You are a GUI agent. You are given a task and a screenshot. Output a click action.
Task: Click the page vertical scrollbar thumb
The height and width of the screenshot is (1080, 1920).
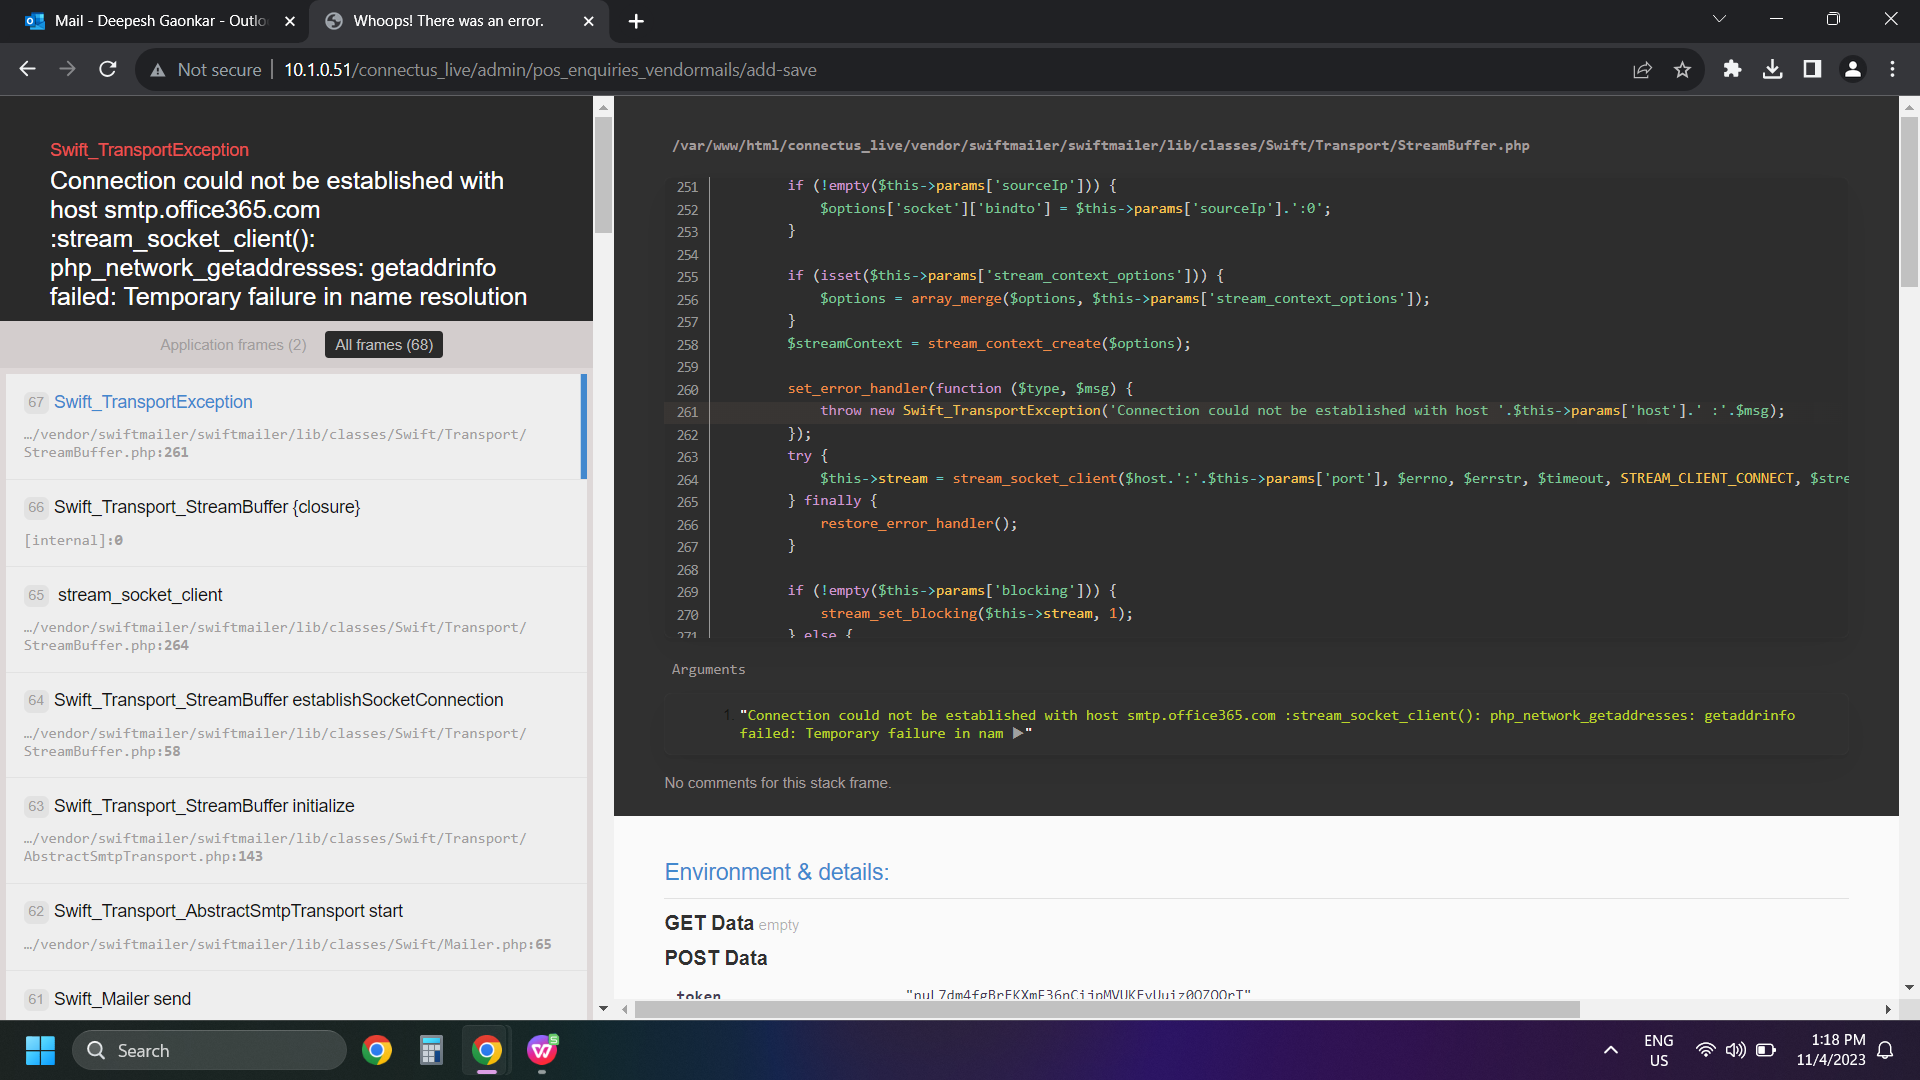point(1909,200)
